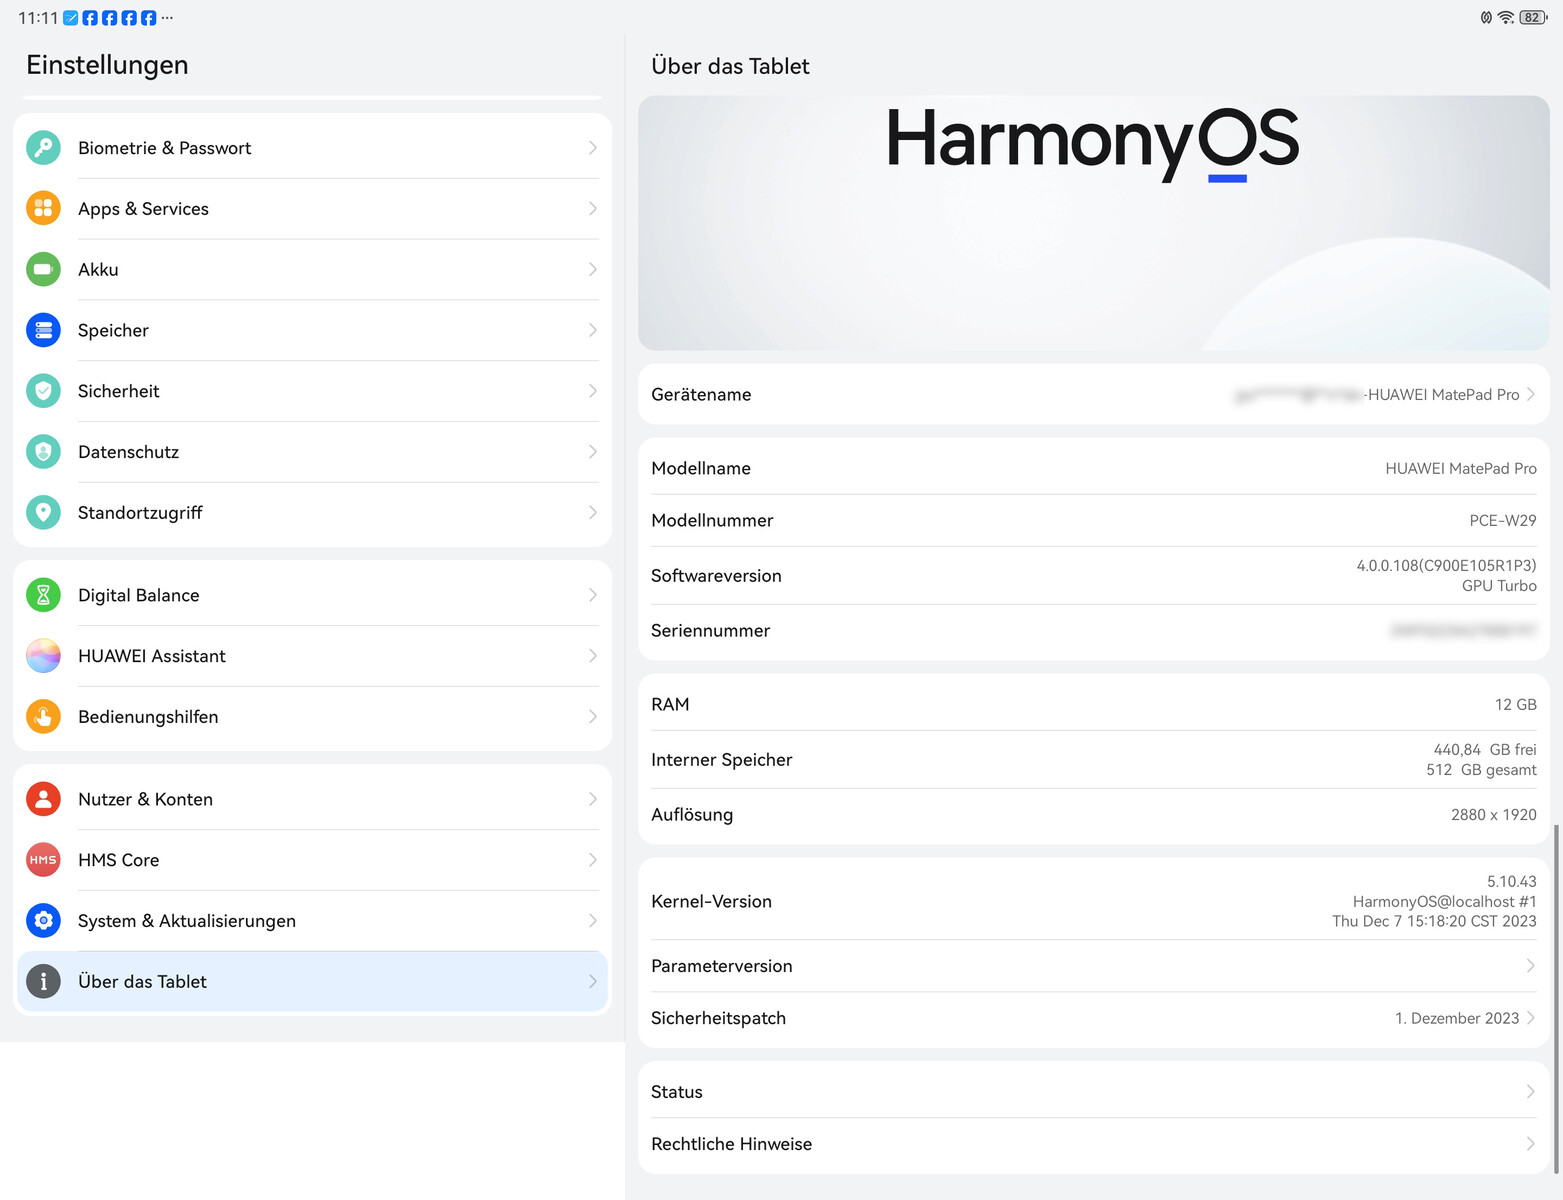Tap the Softwareversion value 4.0.0.108
1563x1200 pixels.
point(1446,566)
